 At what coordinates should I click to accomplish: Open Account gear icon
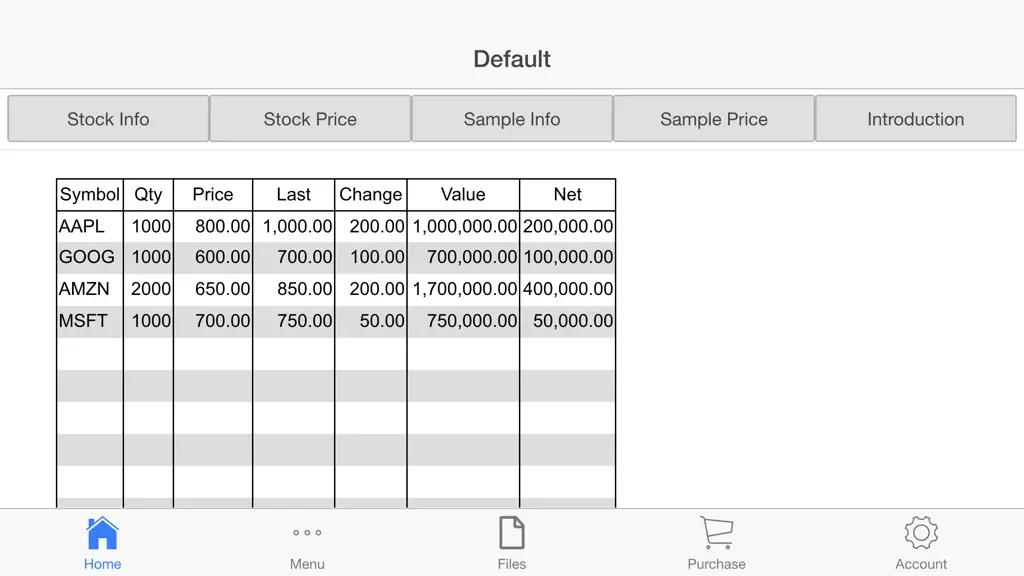(921, 533)
